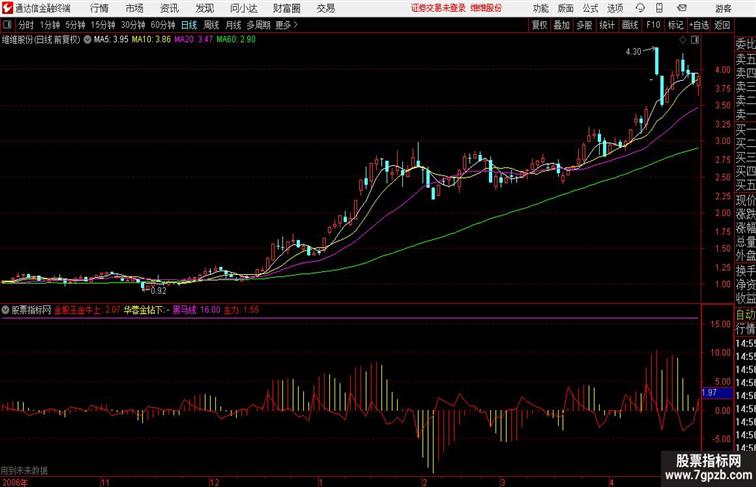Open the 发现 menu
Viewport: 756px width, 487px height.
click(x=204, y=8)
